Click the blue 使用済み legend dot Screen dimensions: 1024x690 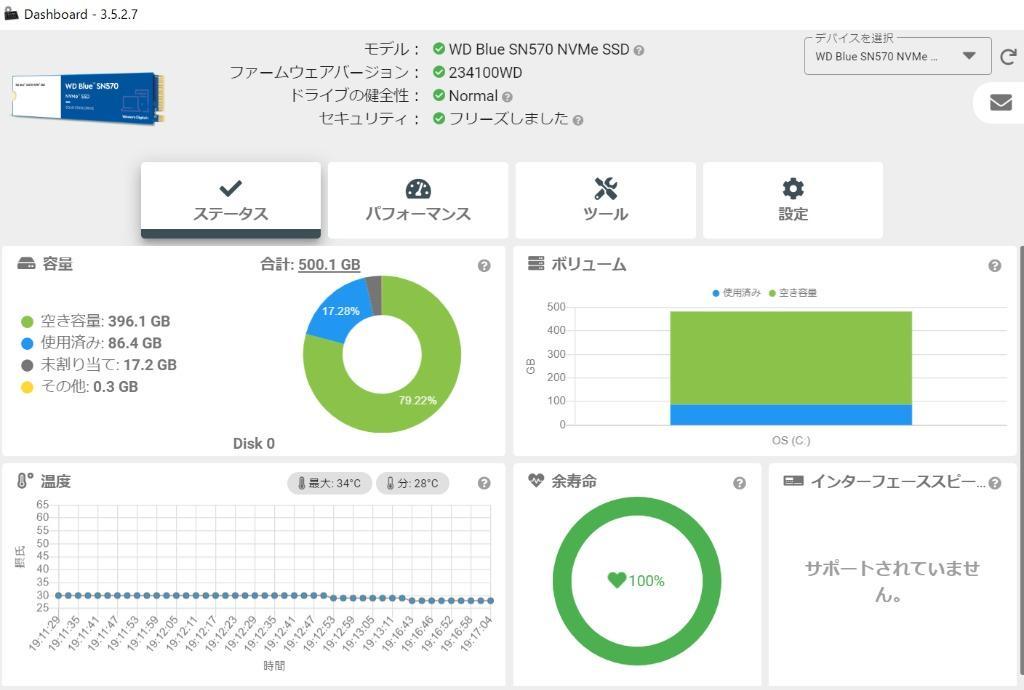click(x=27, y=343)
